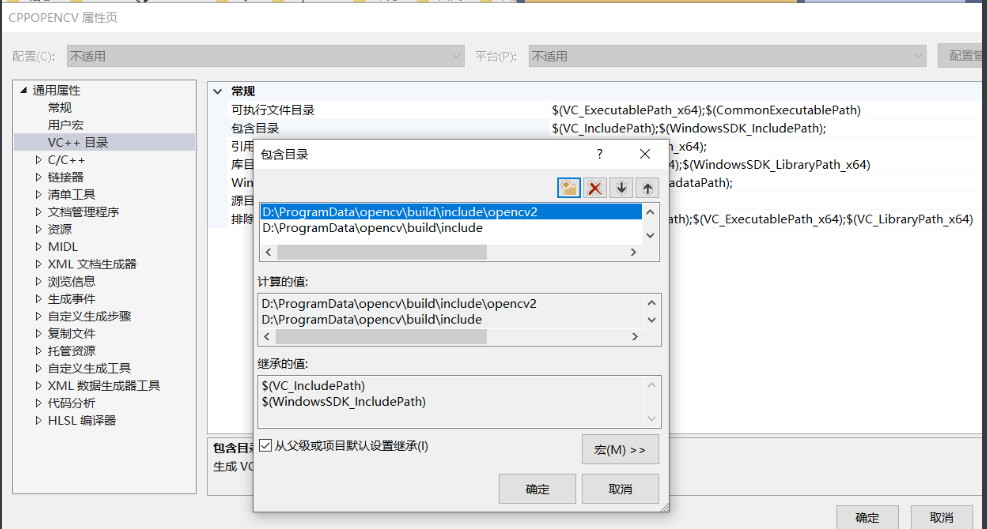Click the 可执行文件目录 value field
The image size is (987, 529).
click(x=765, y=110)
